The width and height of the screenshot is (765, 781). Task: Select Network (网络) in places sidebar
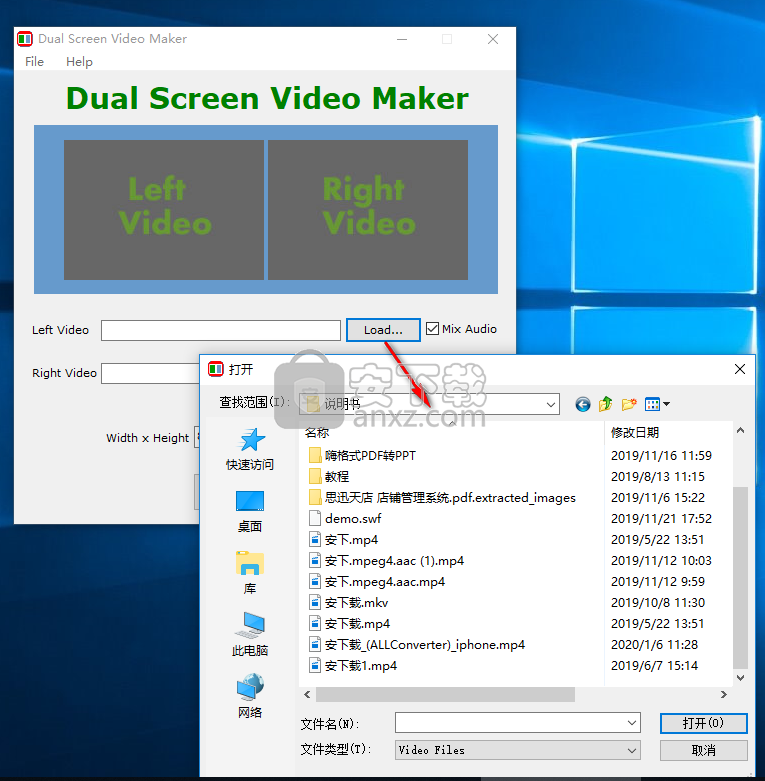(x=250, y=697)
